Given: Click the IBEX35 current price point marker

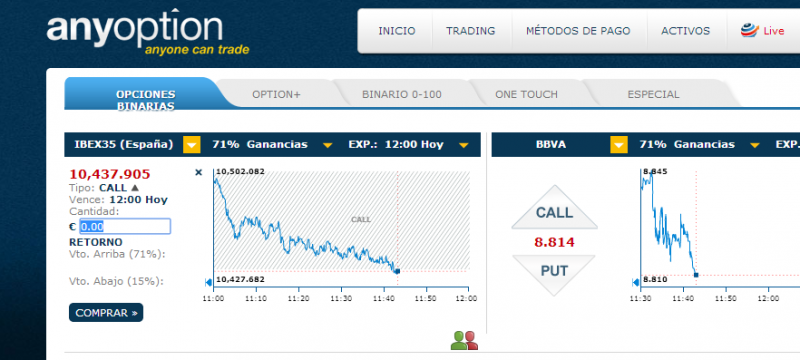Looking at the screenshot, I should tap(397, 271).
